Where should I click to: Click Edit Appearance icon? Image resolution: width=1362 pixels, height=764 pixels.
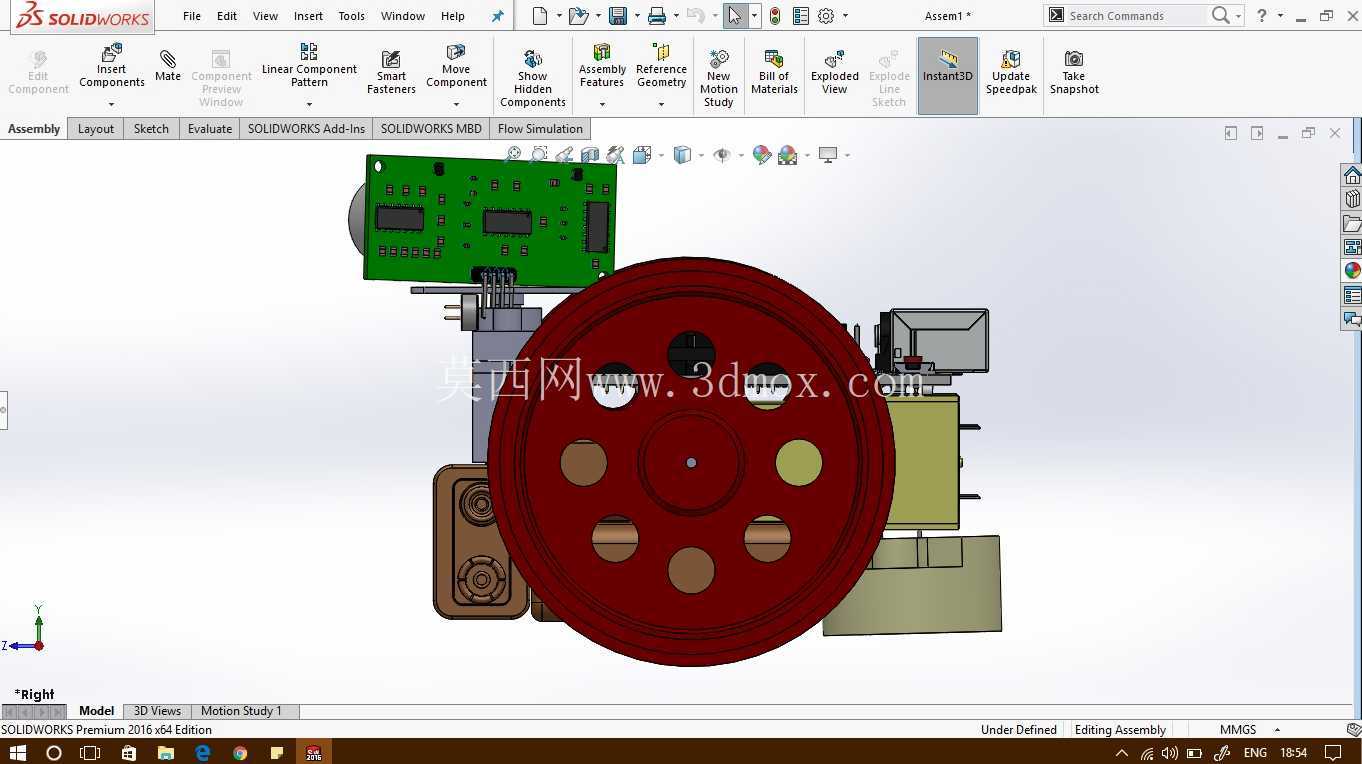point(762,154)
